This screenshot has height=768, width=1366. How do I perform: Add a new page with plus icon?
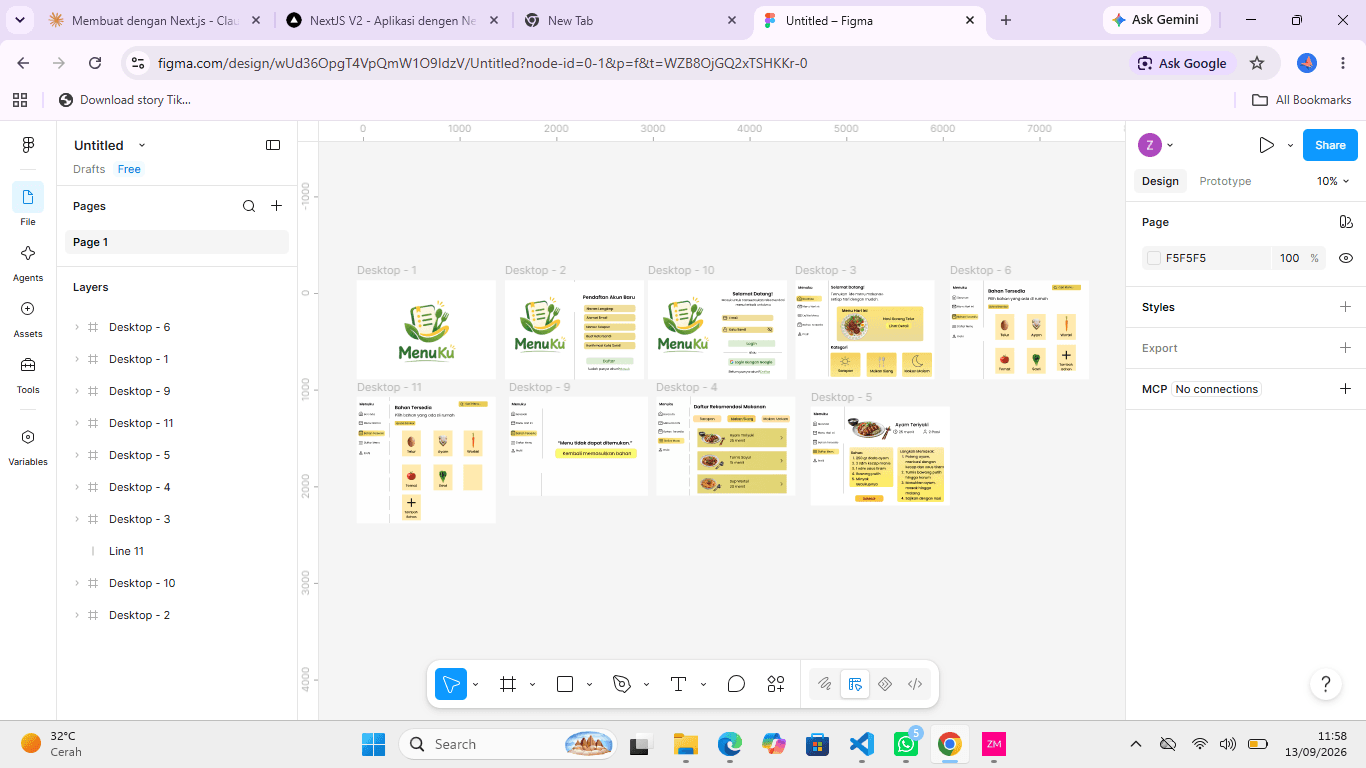coord(277,206)
